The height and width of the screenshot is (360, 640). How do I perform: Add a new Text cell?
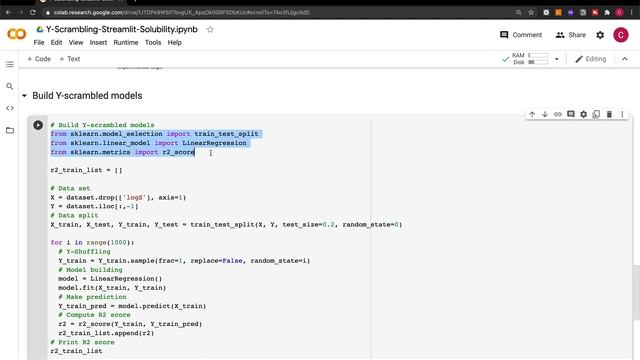point(70,59)
